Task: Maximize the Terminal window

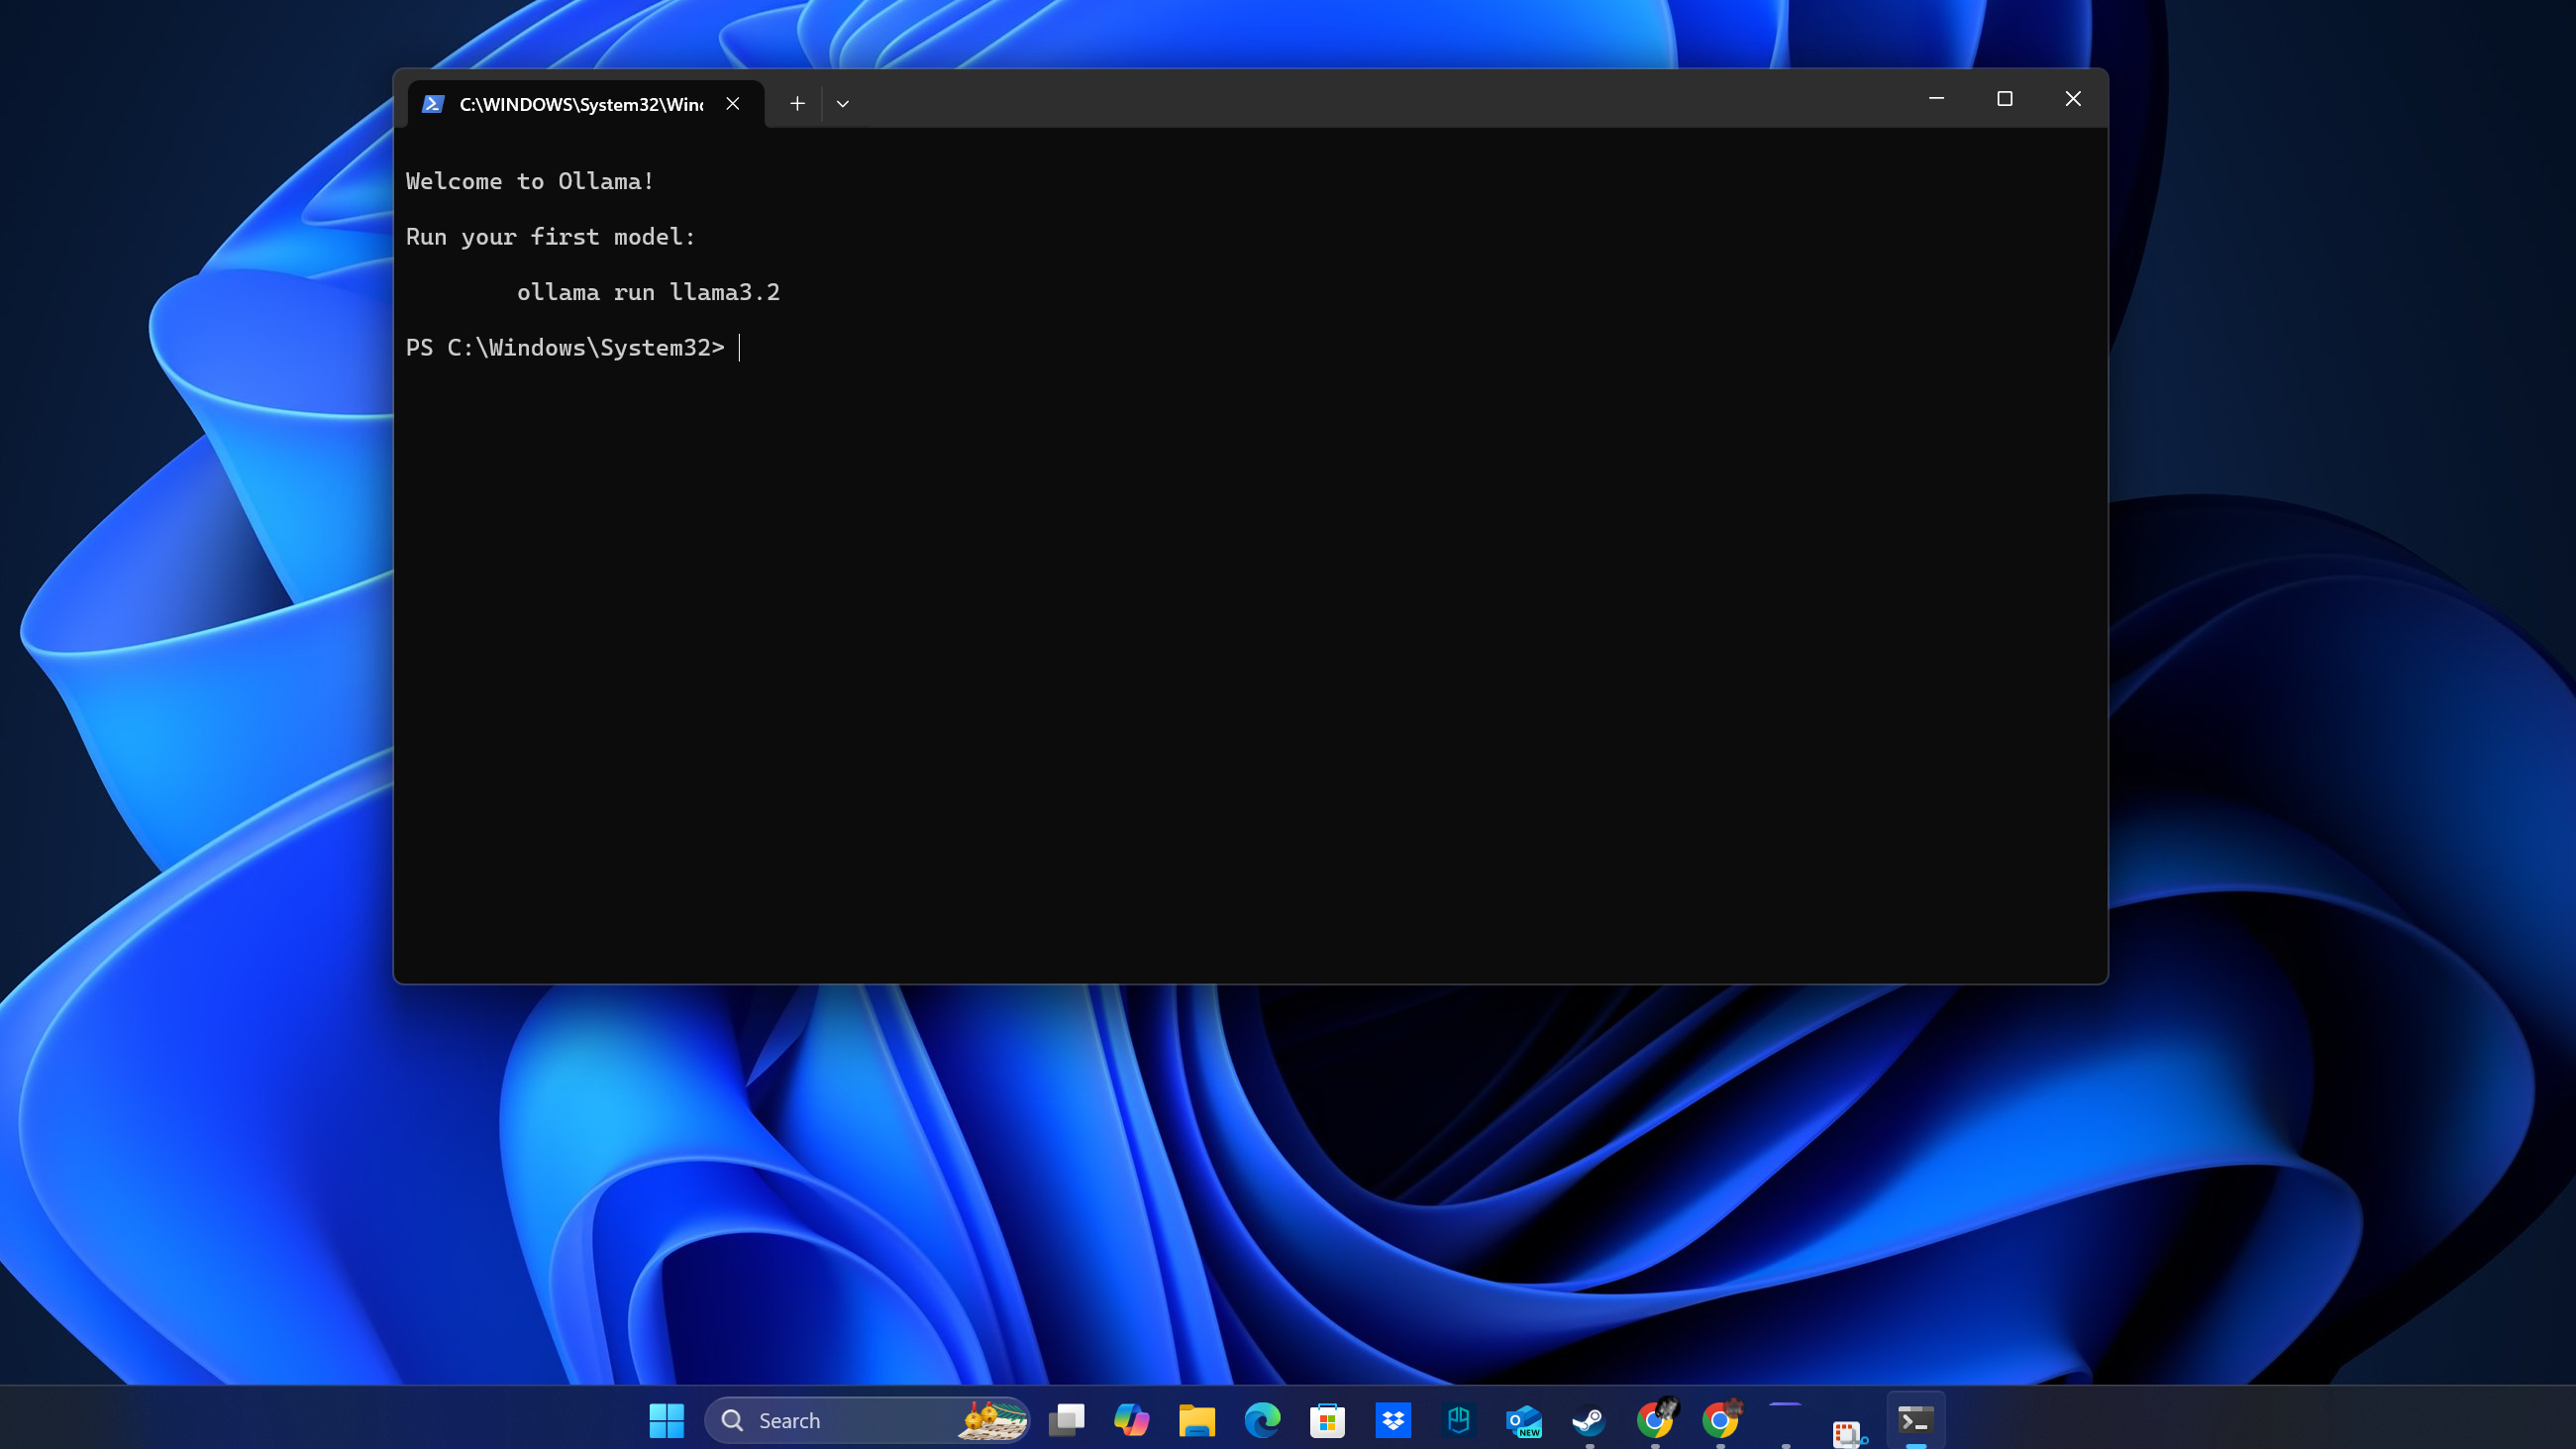Action: pos(2004,98)
